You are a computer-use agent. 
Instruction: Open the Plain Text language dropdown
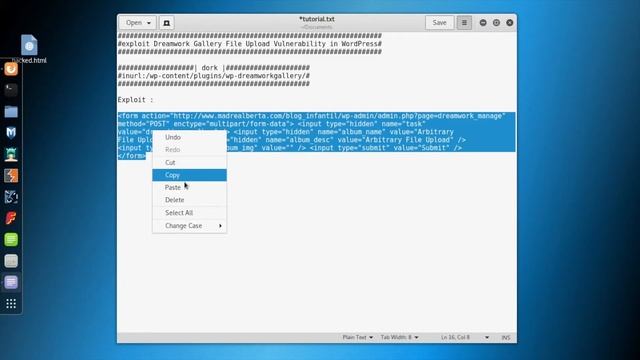(x=358, y=338)
